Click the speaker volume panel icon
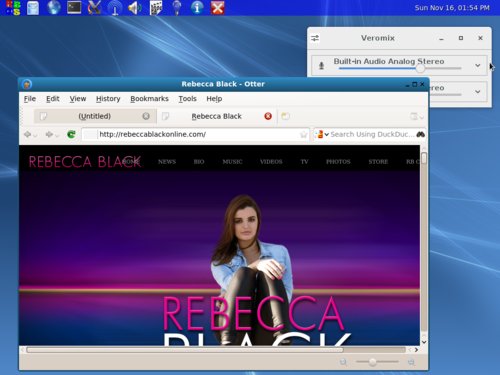 point(135,8)
